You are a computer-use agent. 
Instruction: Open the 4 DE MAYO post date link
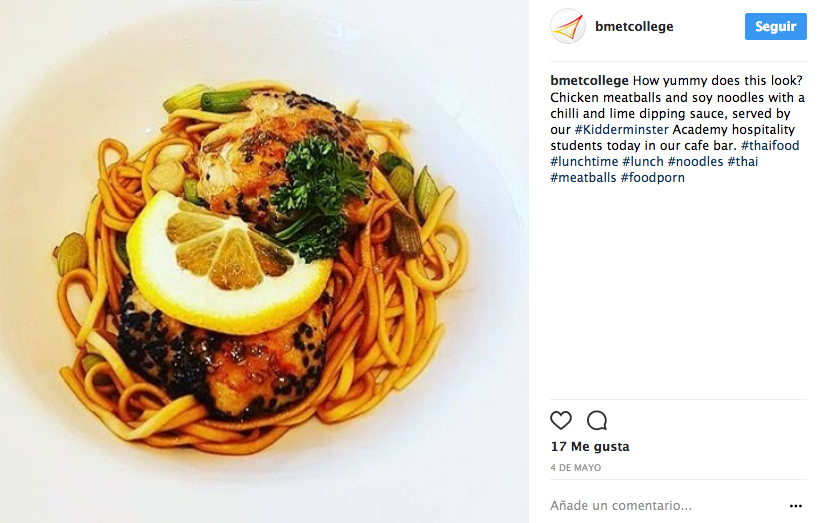[575, 468]
